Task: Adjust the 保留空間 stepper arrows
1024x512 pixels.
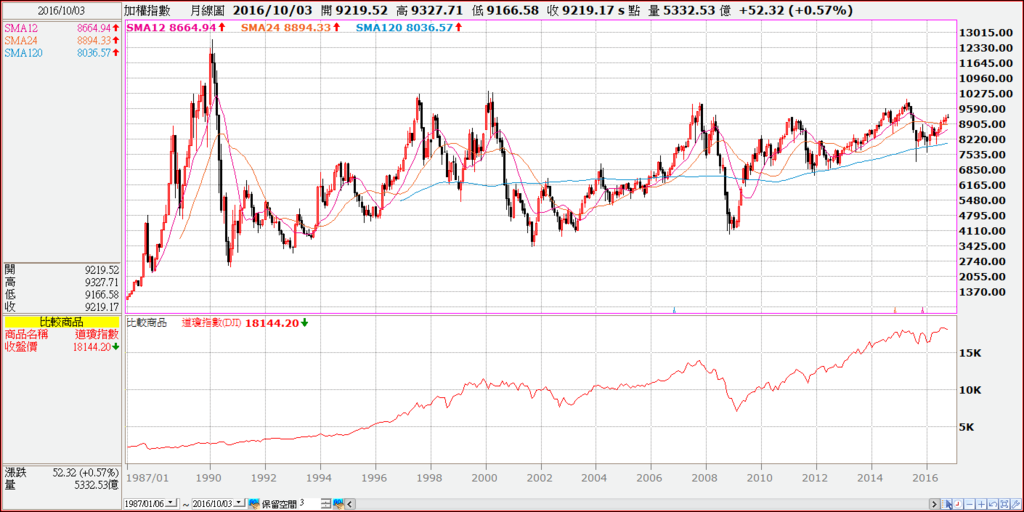Action: pyautogui.click(x=326, y=504)
